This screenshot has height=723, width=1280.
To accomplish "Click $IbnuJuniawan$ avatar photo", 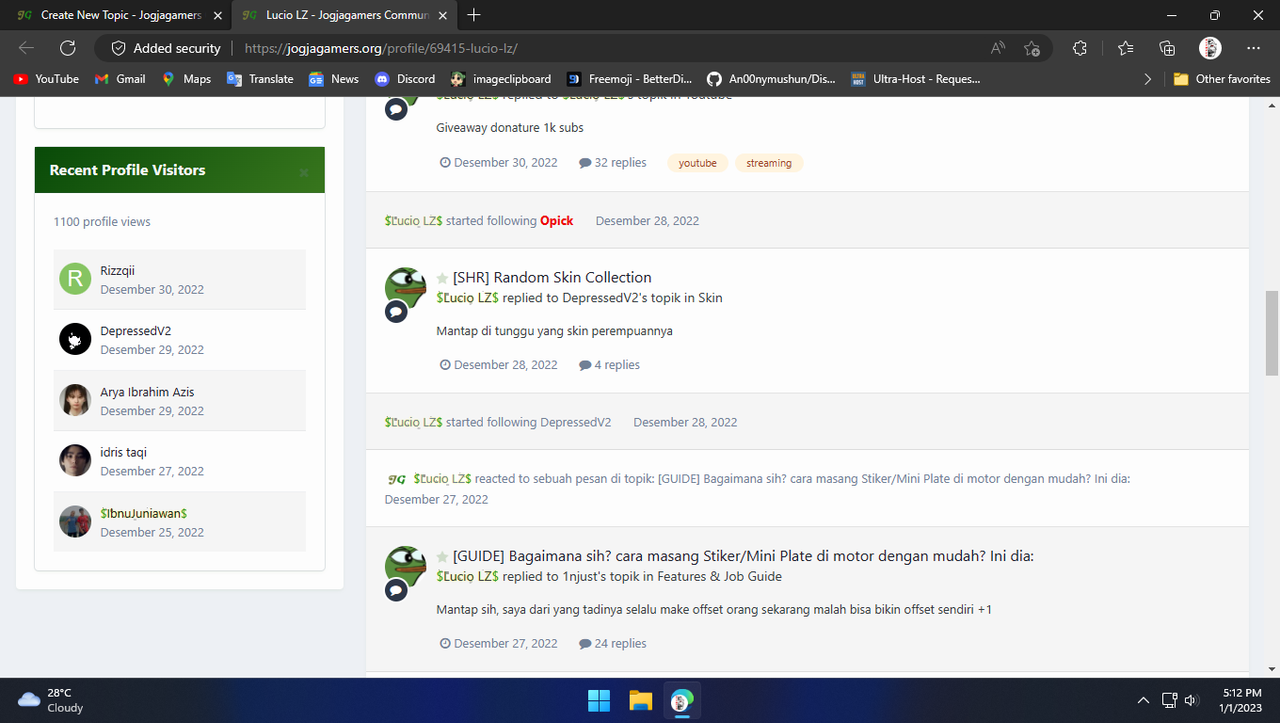I will pyautogui.click(x=75, y=521).
